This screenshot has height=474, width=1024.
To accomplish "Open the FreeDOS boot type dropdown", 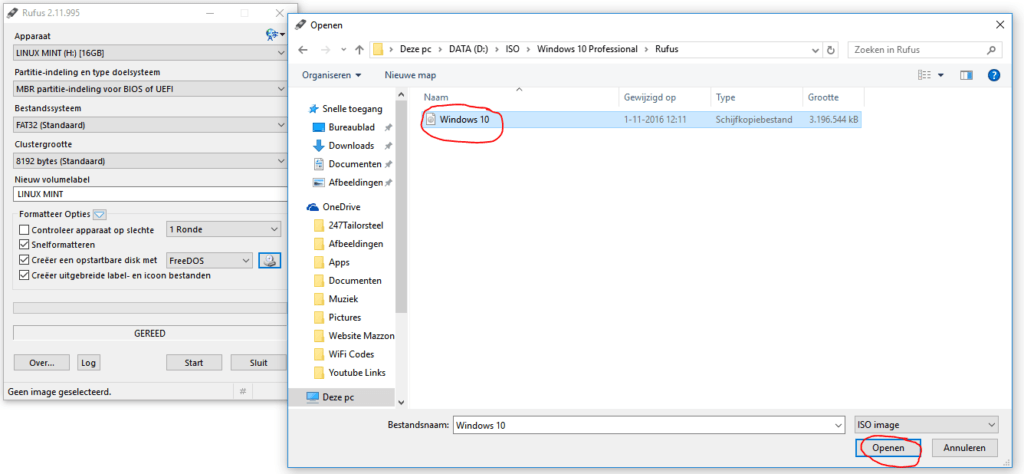I will (209, 261).
